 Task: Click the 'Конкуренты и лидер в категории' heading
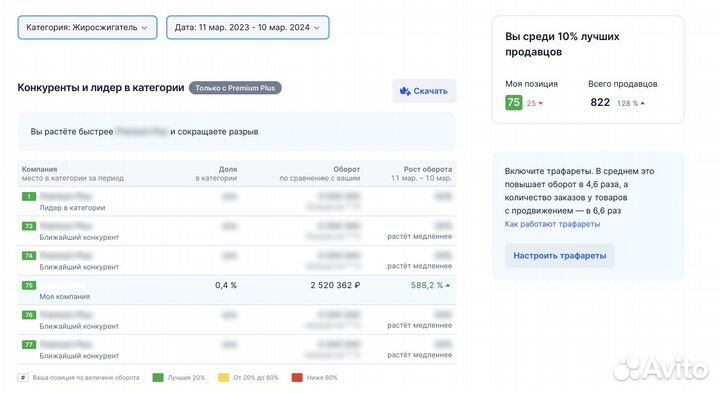click(x=101, y=88)
